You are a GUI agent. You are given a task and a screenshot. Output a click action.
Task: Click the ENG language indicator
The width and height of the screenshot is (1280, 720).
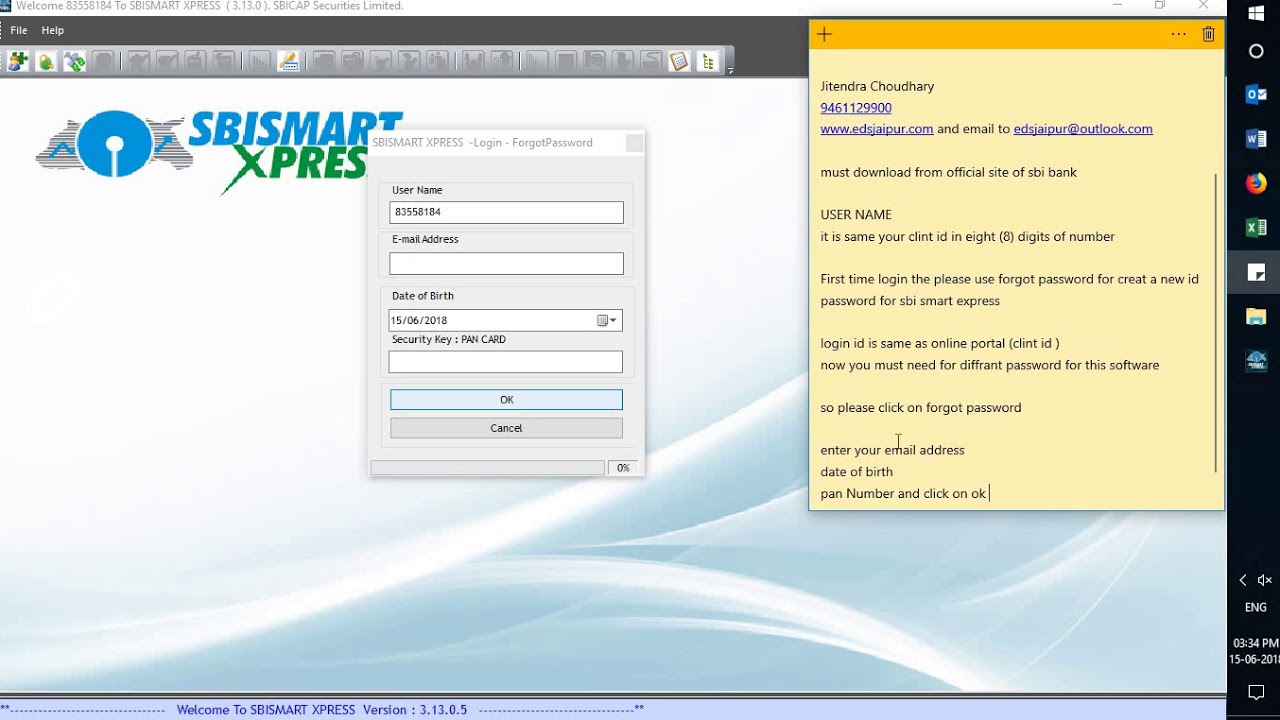coord(1255,607)
